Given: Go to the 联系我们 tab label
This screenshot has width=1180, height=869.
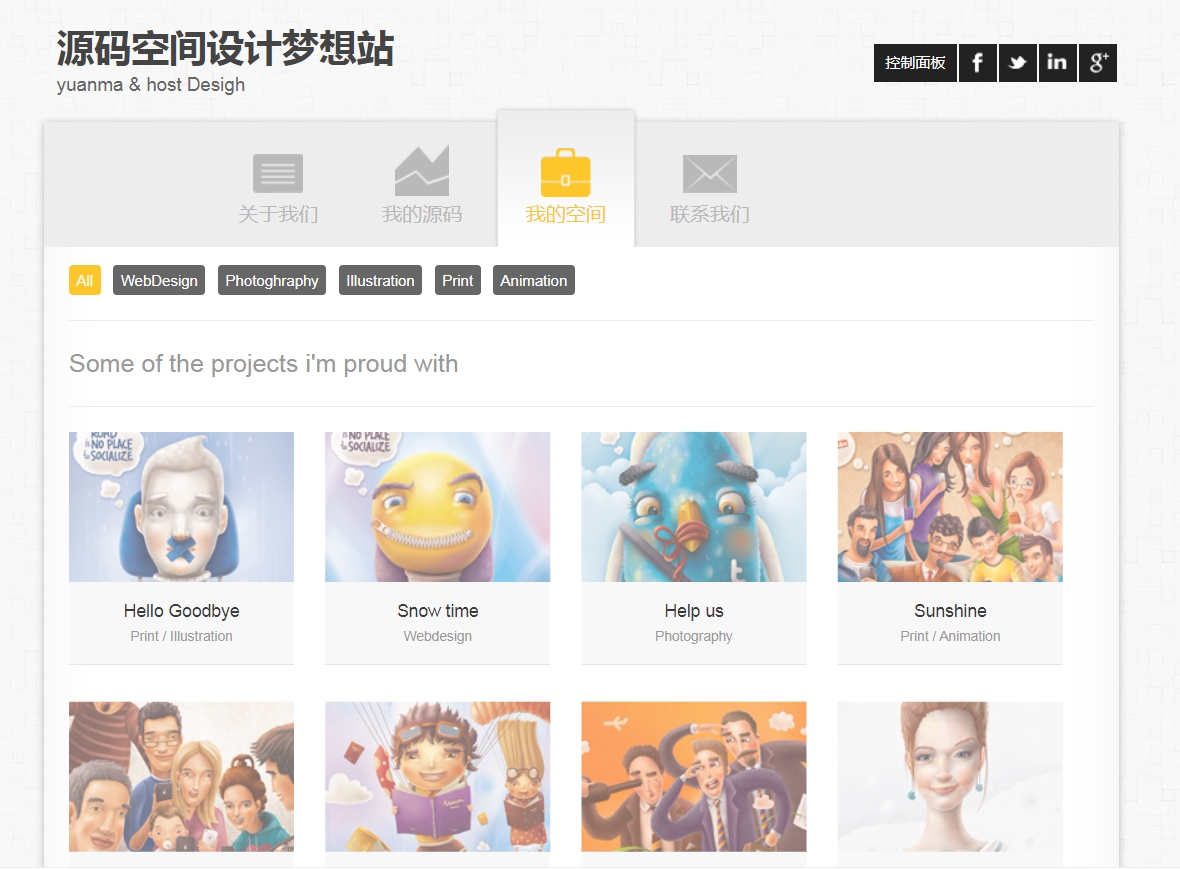Looking at the screenshot, I should (x=710, y=214).
